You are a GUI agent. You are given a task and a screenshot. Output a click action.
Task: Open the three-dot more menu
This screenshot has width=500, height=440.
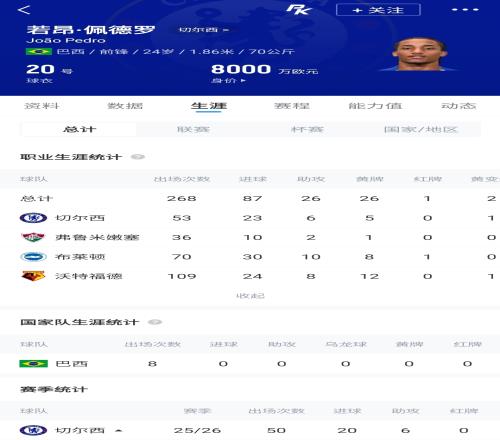[465, 10]
